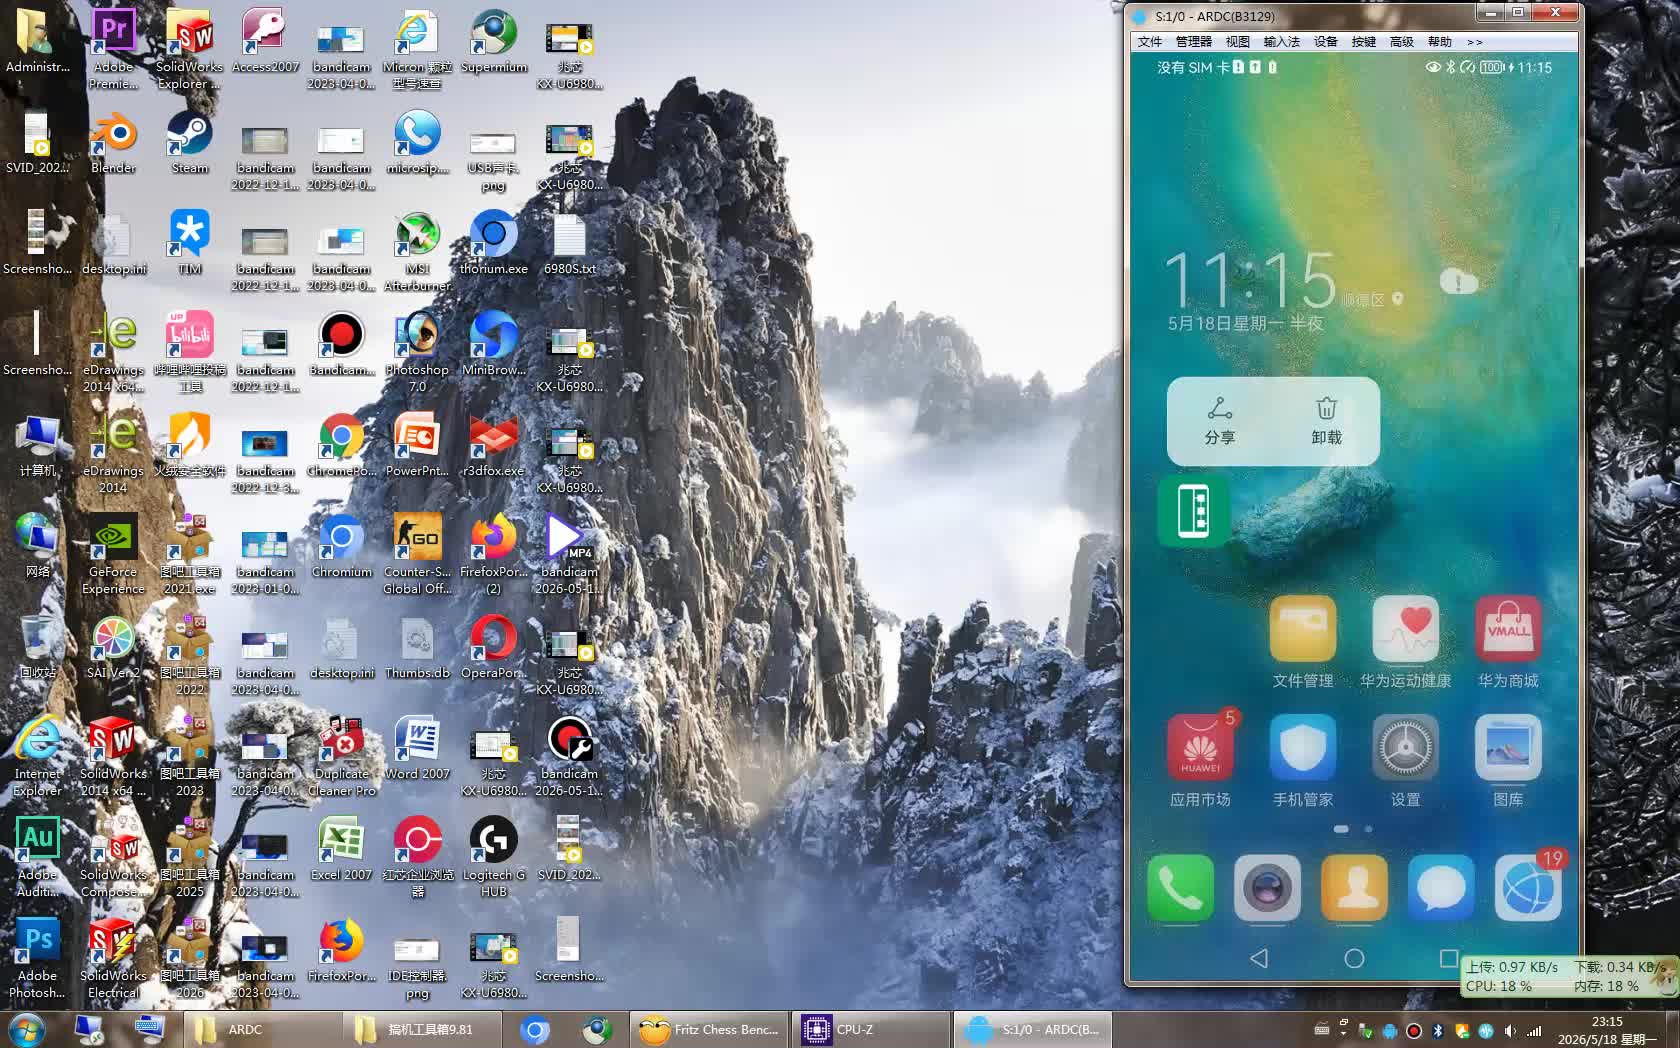The image size is (1680, 1048).
Task: Tap the phone Recents navigation square
Action: (1448, 958)
